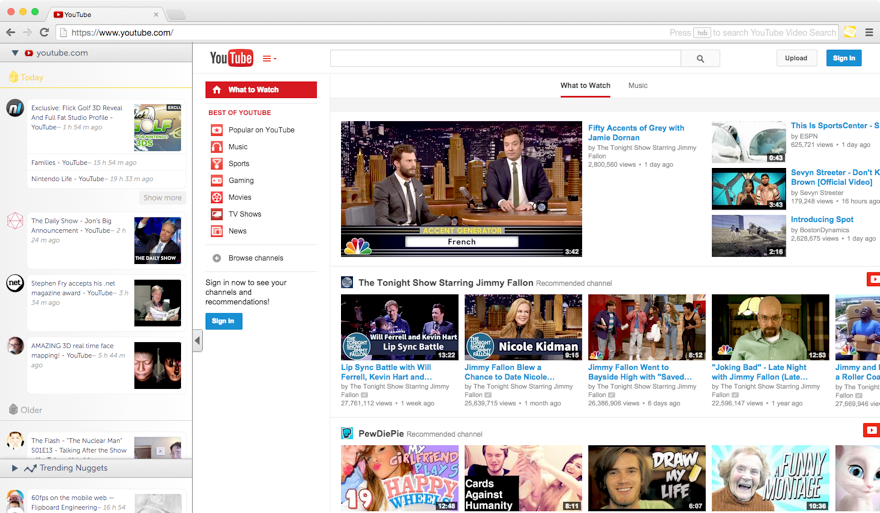Click the Show more button in the side panel

(162, 198)
